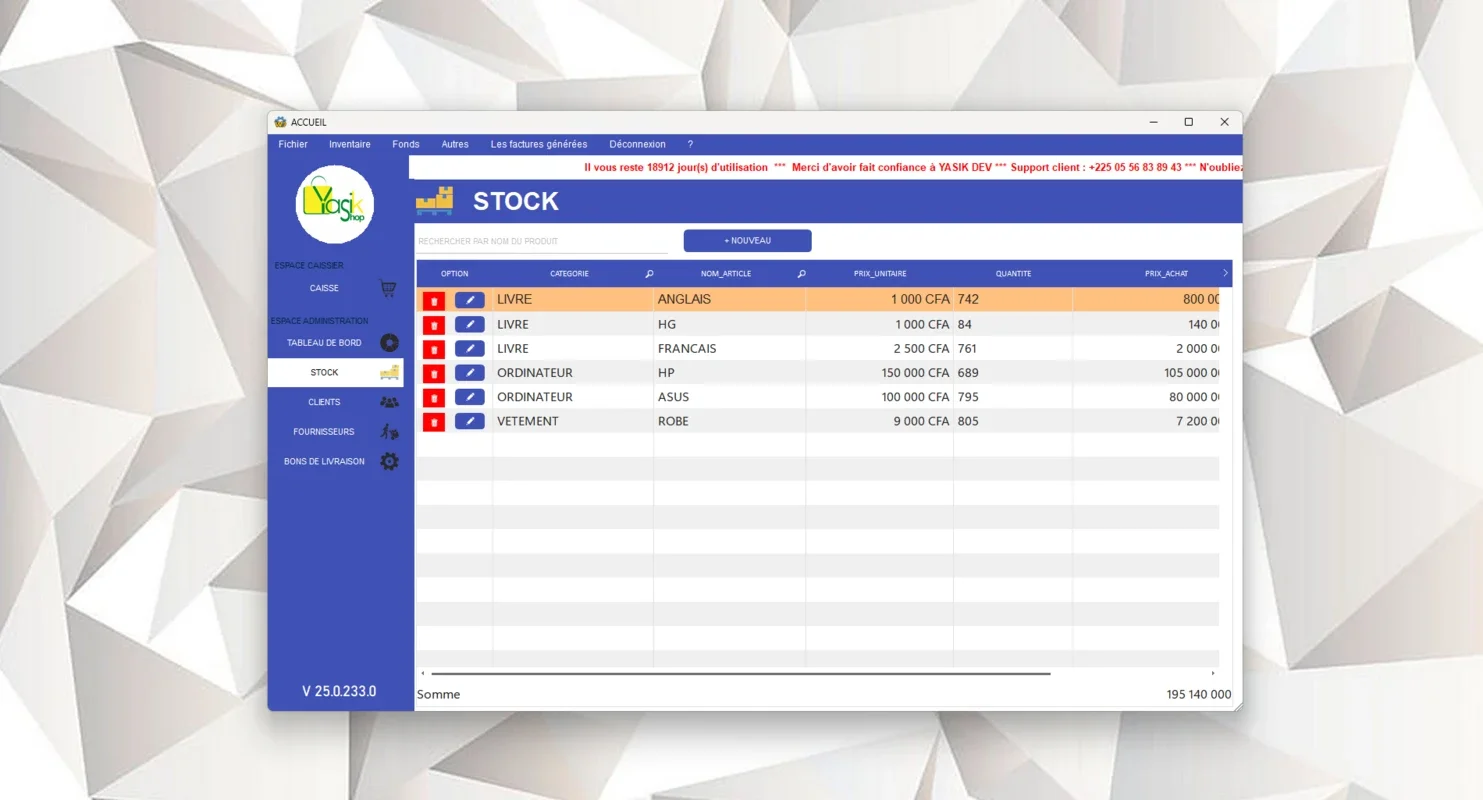The height and width of the screenshot is (800, 1483).
Task: Expand columns with header right chevron
Action: tap(1225, 273)
